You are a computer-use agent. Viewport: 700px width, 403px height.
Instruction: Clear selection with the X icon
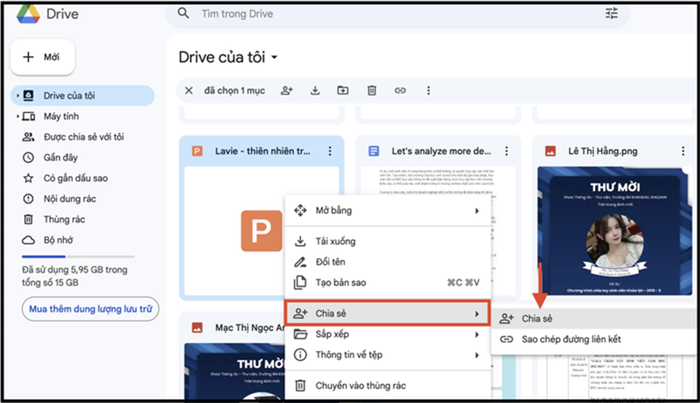(189, 91)
